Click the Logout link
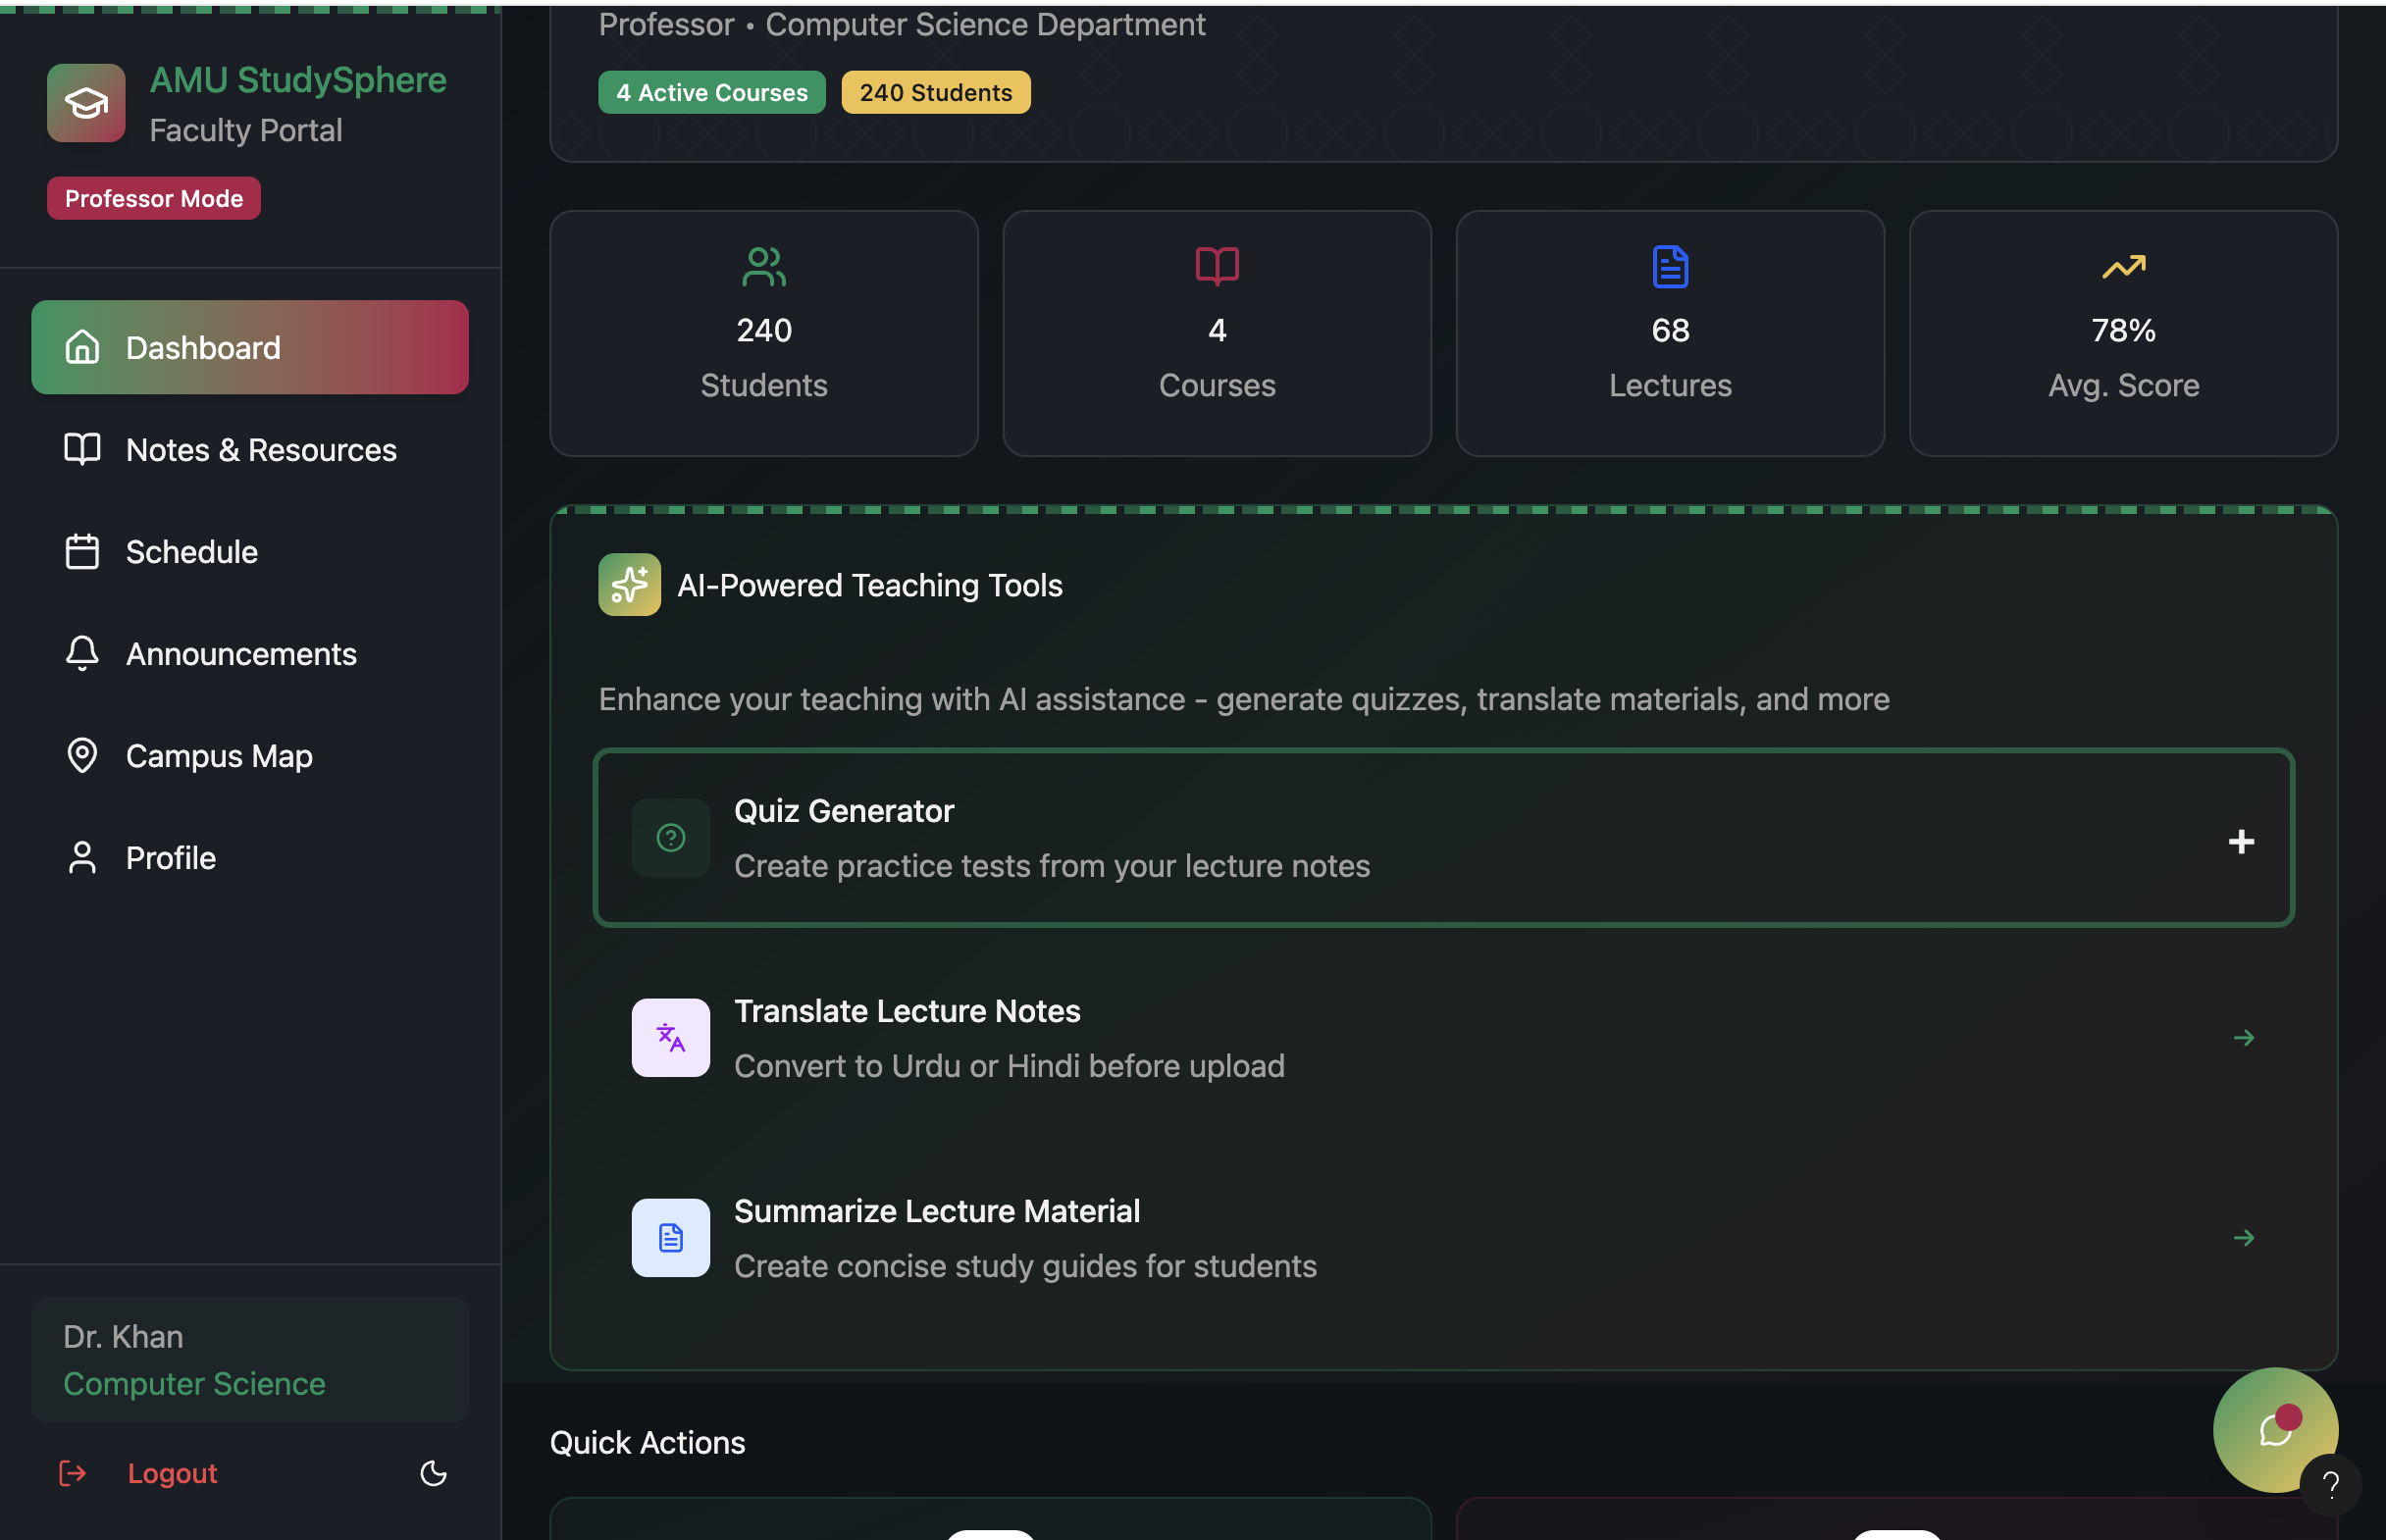 point(171,1473)
